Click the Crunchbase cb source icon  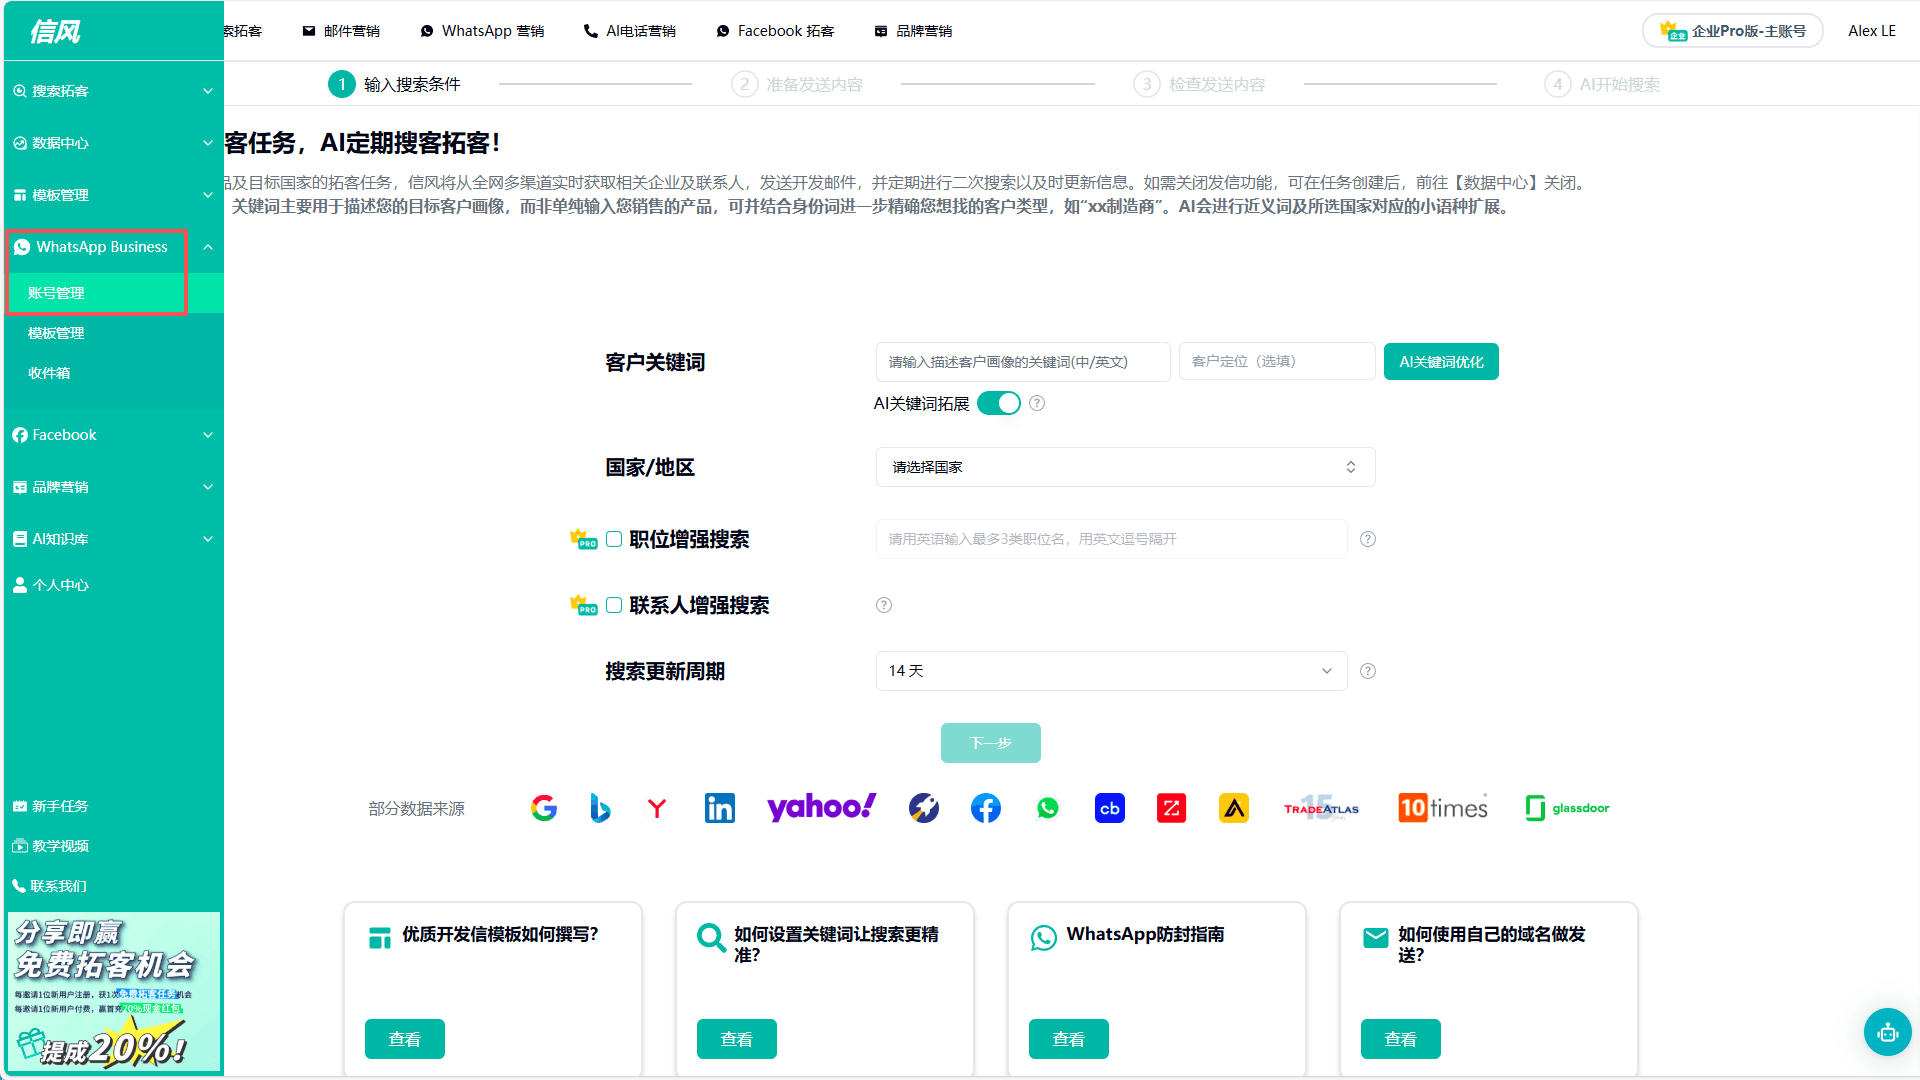tap(1109, 808)
